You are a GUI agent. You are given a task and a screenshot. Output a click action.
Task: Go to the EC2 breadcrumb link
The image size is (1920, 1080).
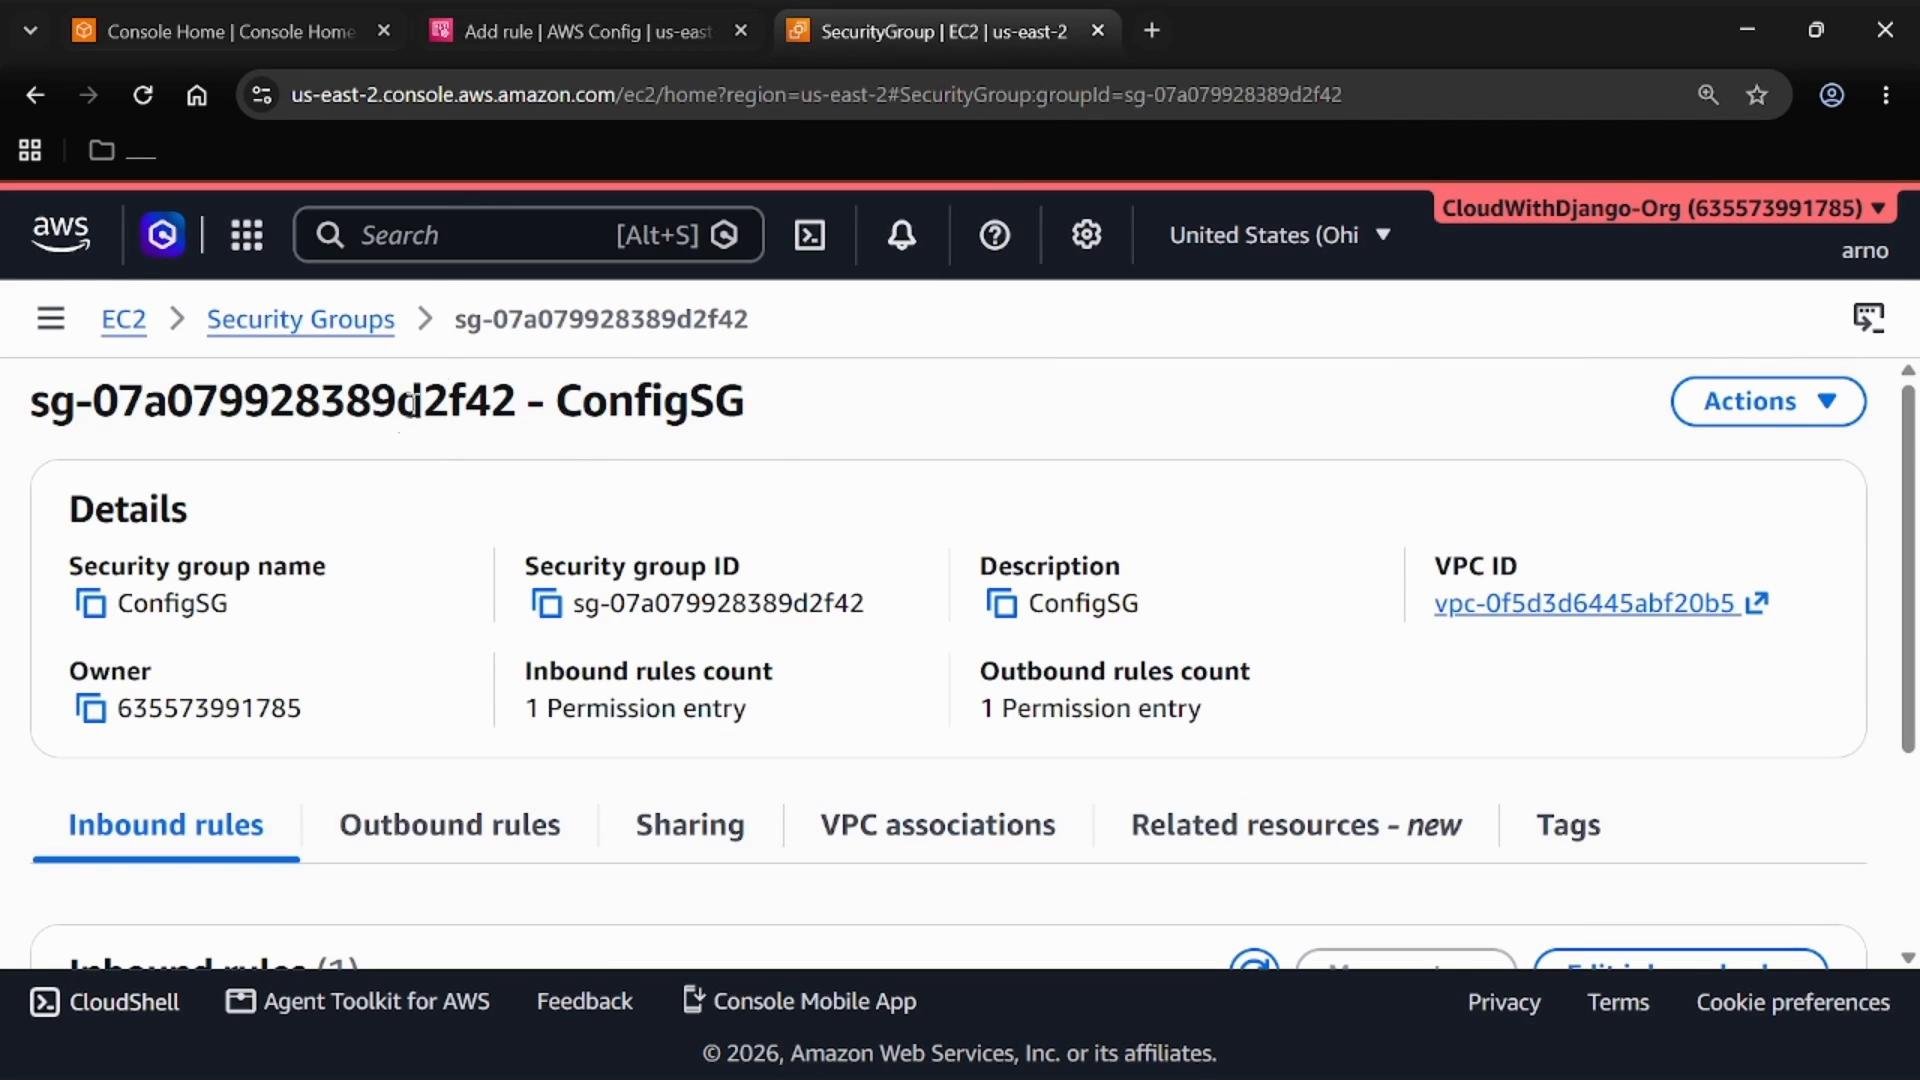(x=124, y=319)
